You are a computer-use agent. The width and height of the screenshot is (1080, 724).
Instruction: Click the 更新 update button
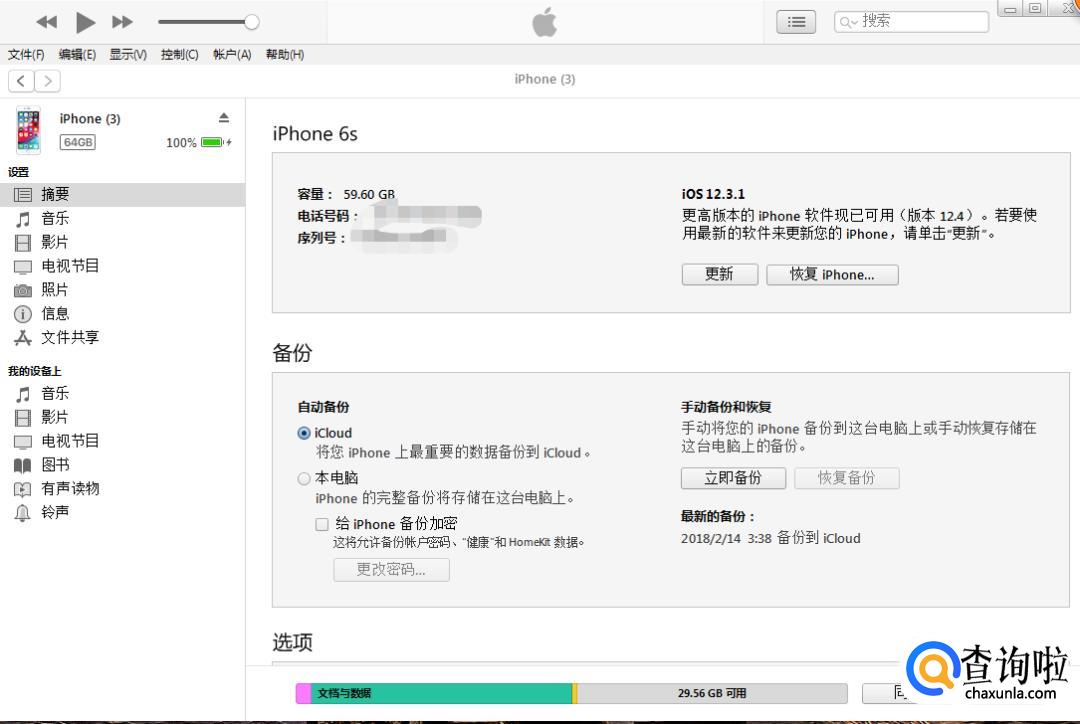(x=720, y=274)
